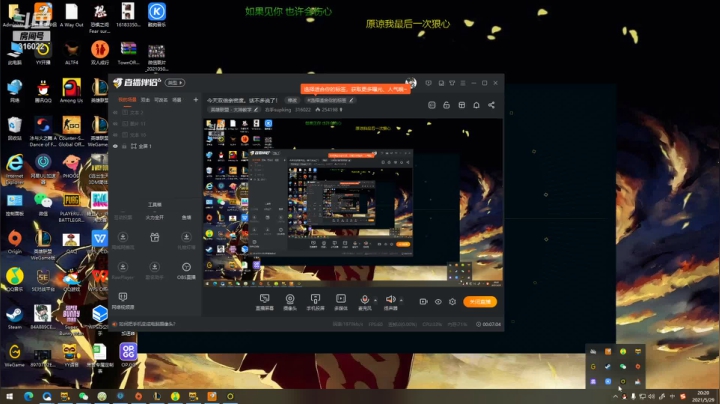
Task: Click the taskbar clock and date
Action: pyautogui.click(x=703, y=396)
